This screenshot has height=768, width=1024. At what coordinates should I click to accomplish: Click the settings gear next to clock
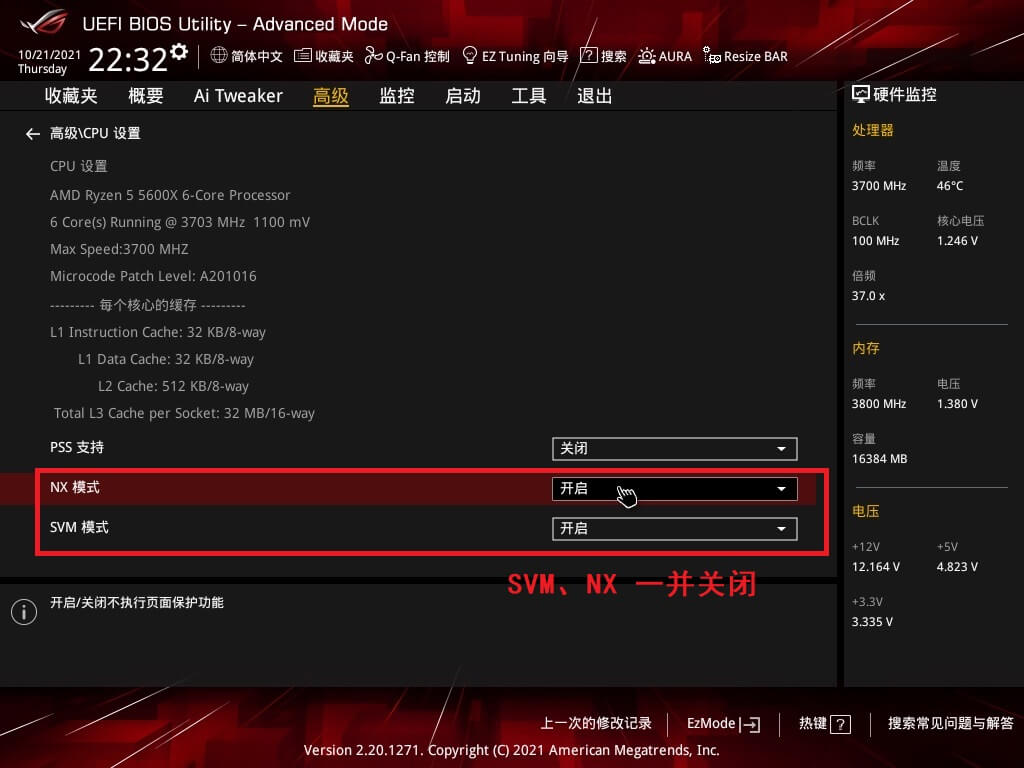pyautogui.click(x=179, y=51)
